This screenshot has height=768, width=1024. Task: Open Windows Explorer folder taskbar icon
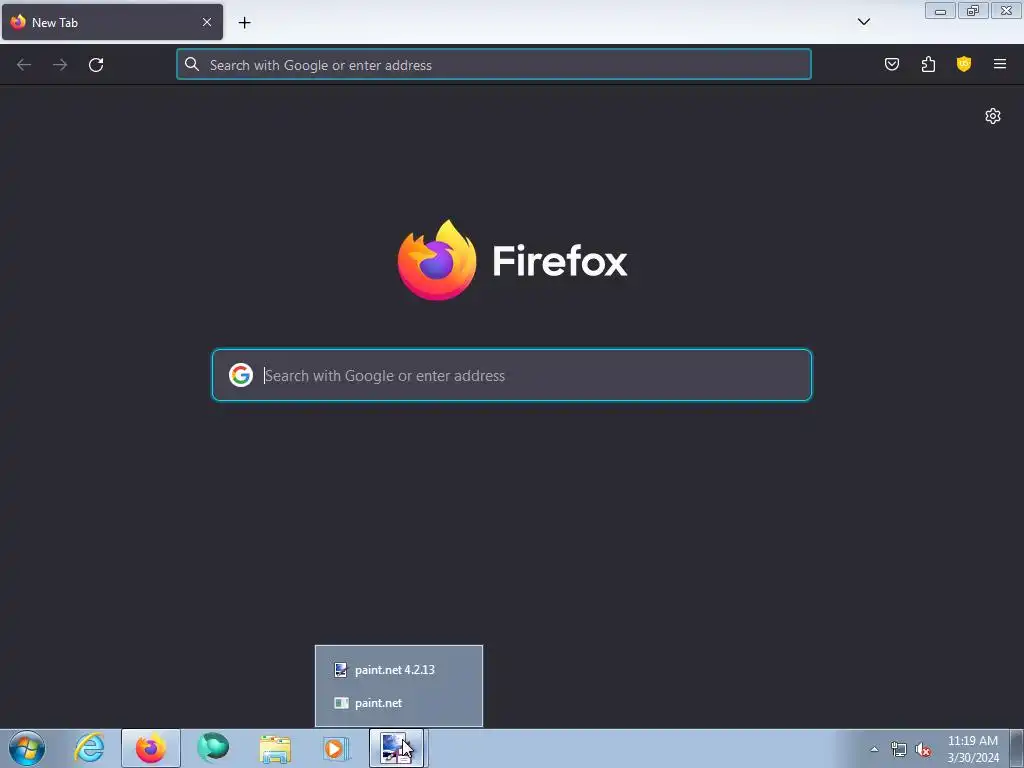pos(275,748)
